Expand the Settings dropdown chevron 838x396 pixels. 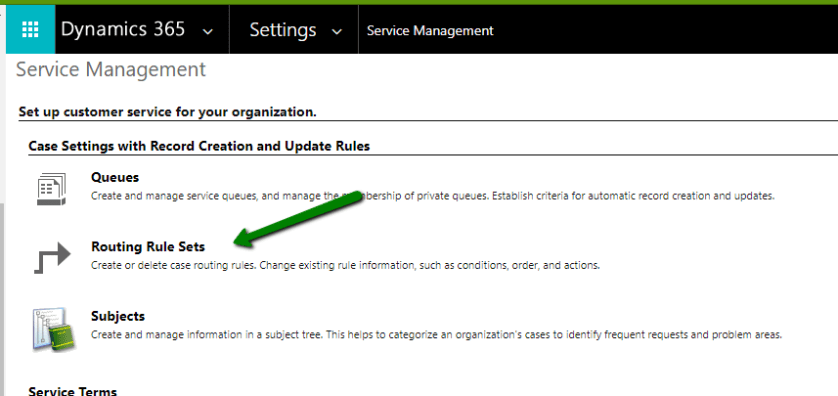coord(337,31)
